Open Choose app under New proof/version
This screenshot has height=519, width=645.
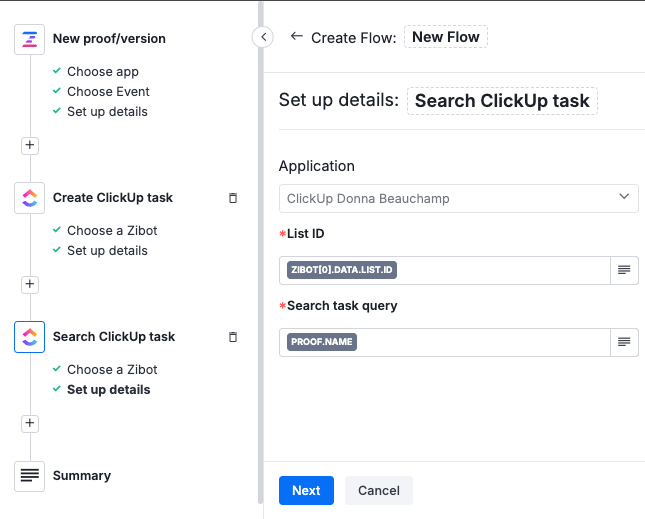(x=103, y=72)
